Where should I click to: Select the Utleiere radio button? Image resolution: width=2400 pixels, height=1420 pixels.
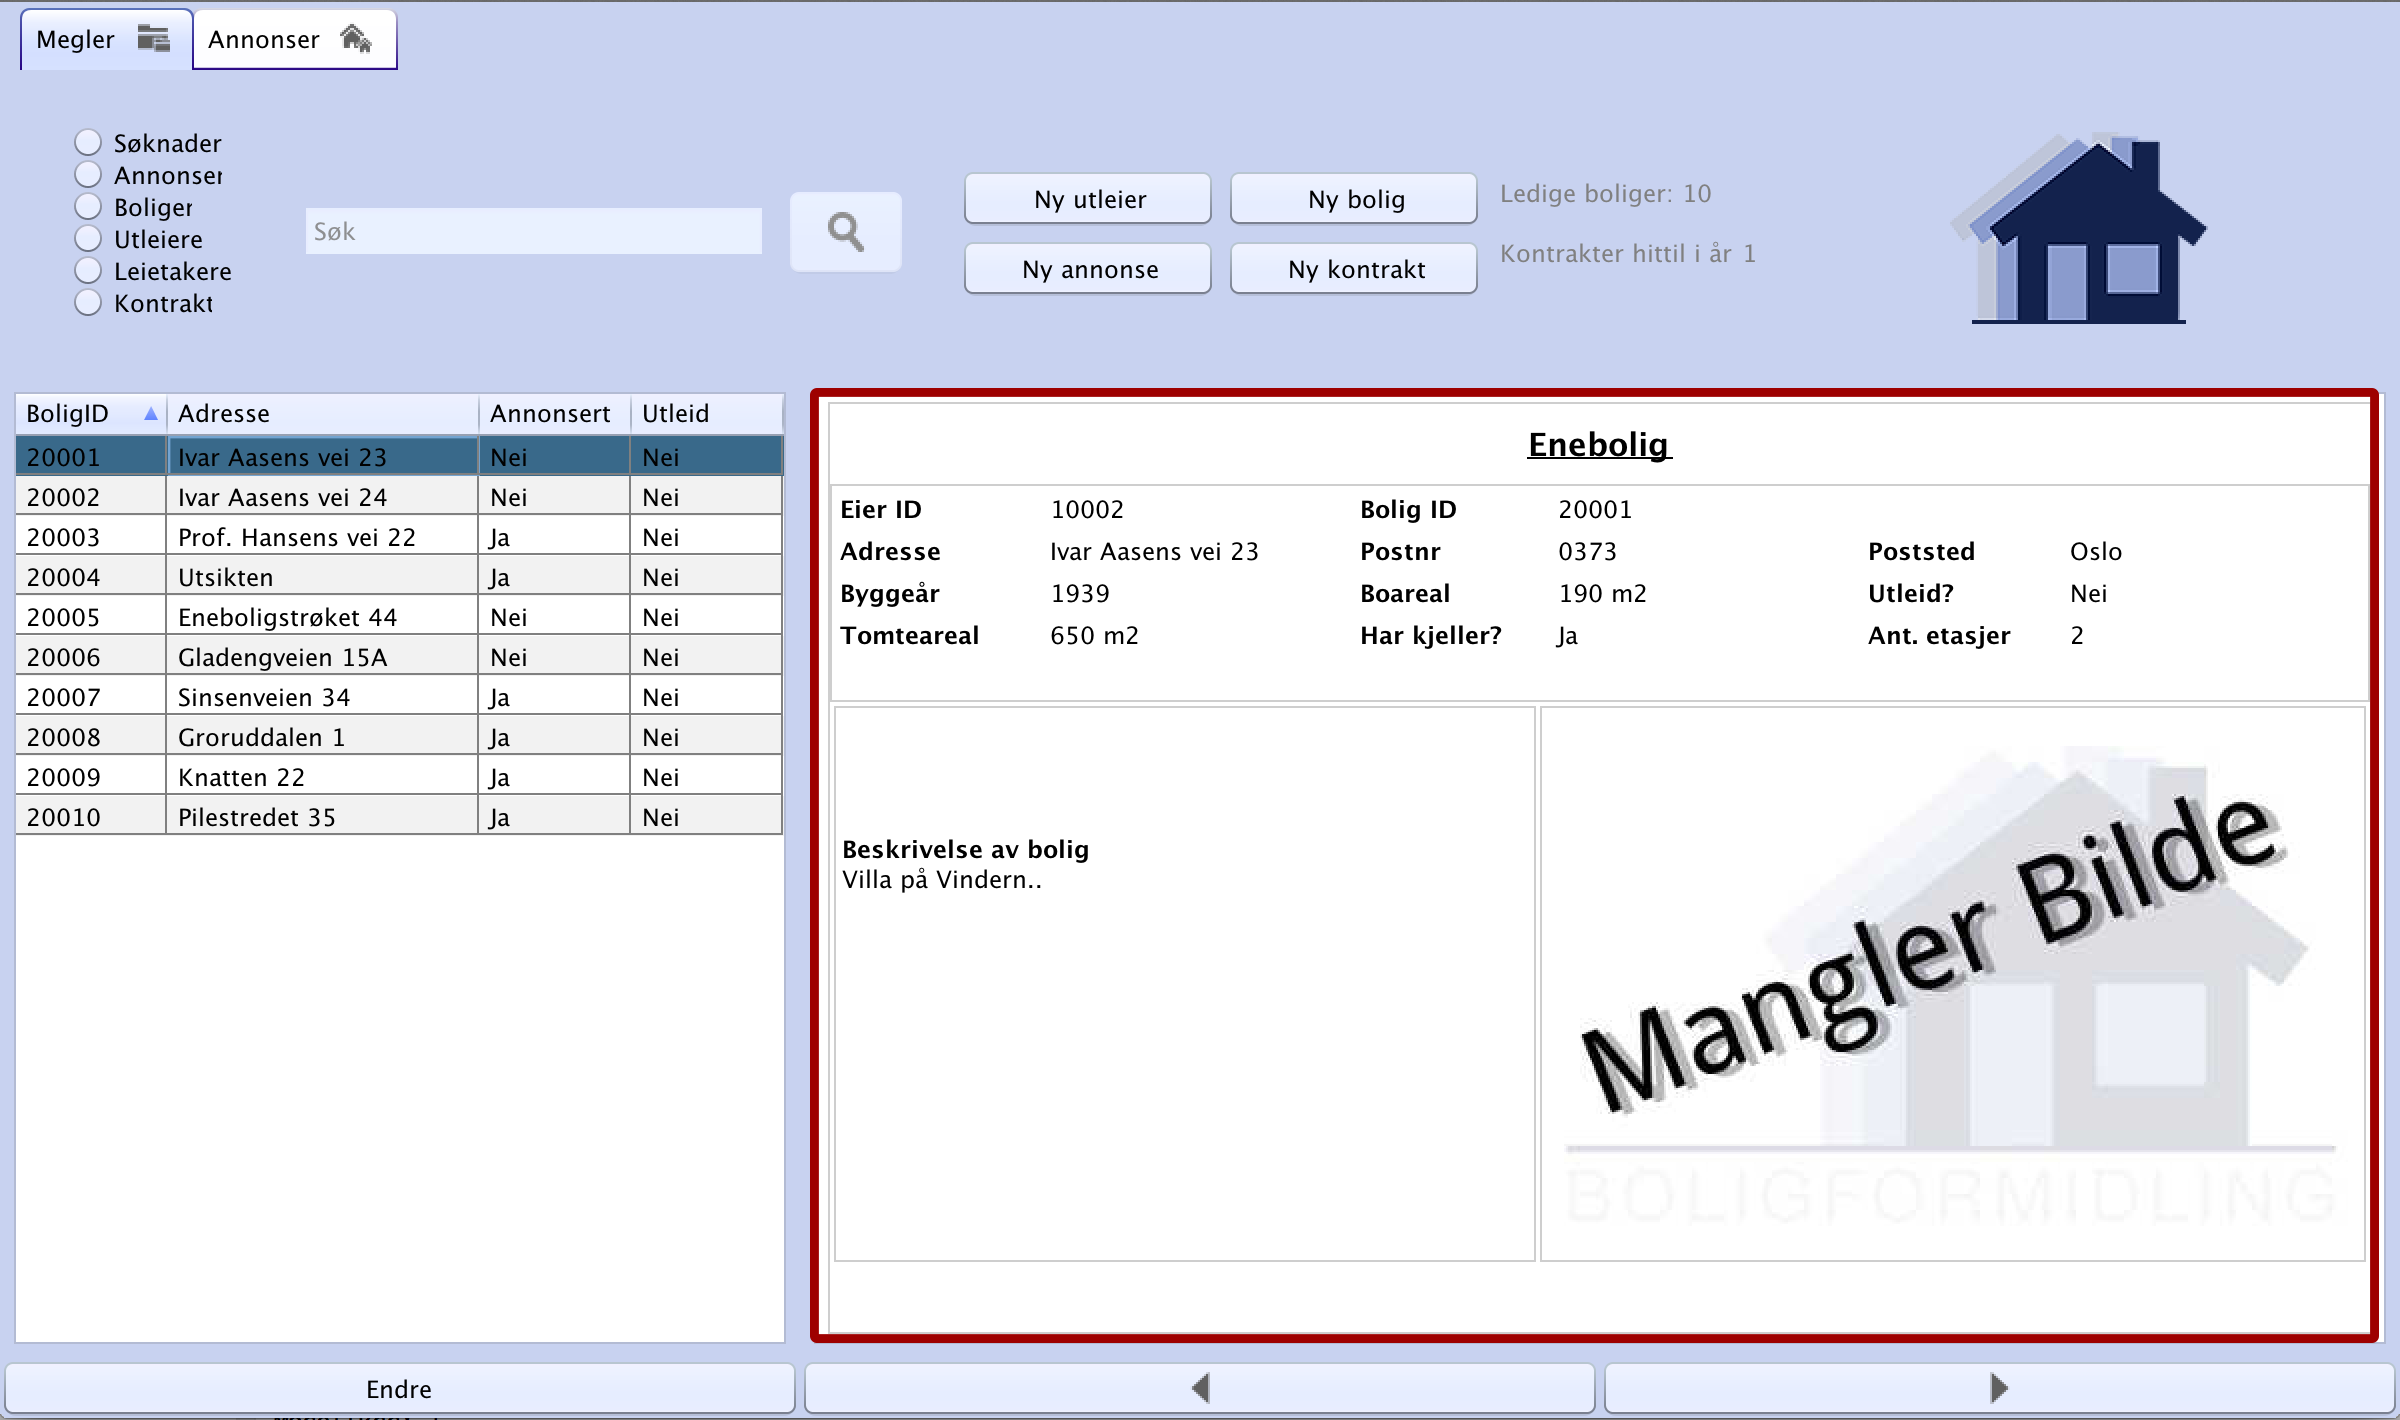tap(88, 239)
